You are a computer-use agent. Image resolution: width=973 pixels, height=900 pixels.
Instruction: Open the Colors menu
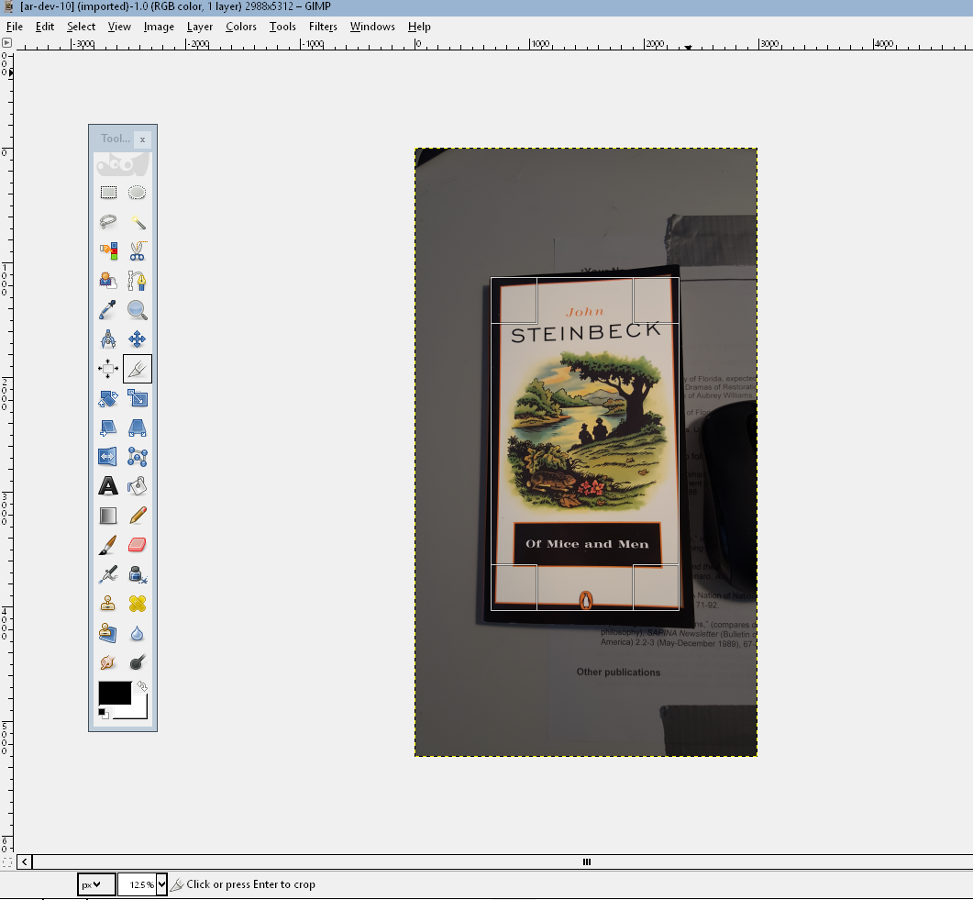tap(240, 27)
